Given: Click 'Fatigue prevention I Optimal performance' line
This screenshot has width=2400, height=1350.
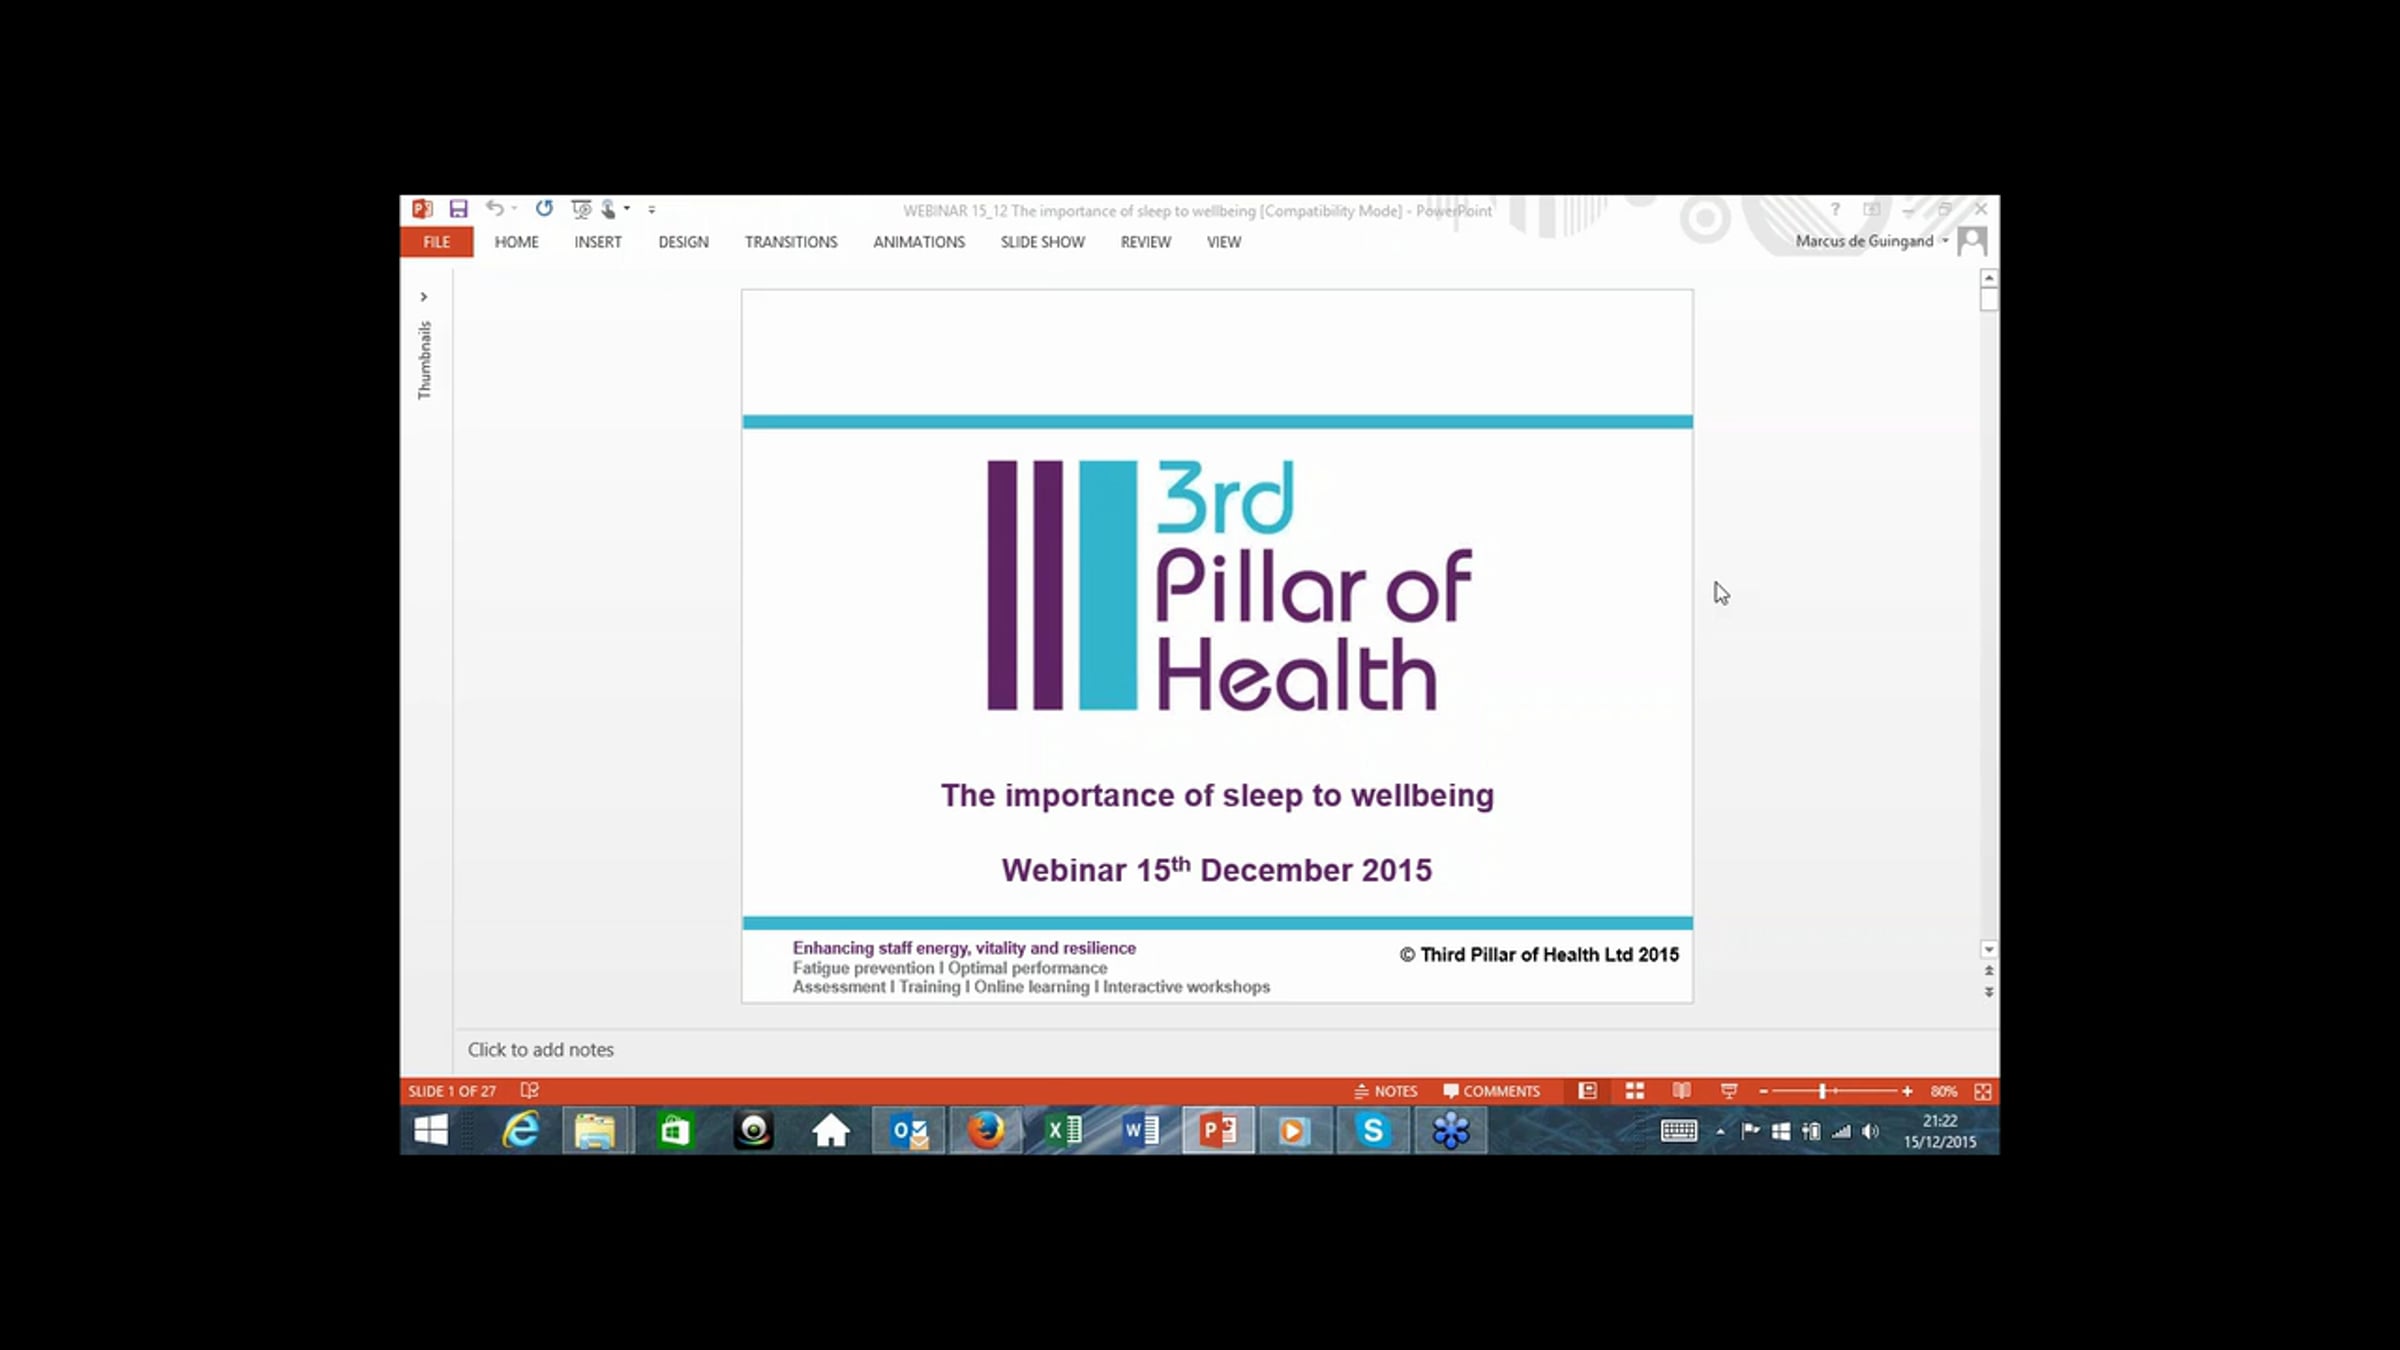Looking at the screenshot, I should pos(950,968).
